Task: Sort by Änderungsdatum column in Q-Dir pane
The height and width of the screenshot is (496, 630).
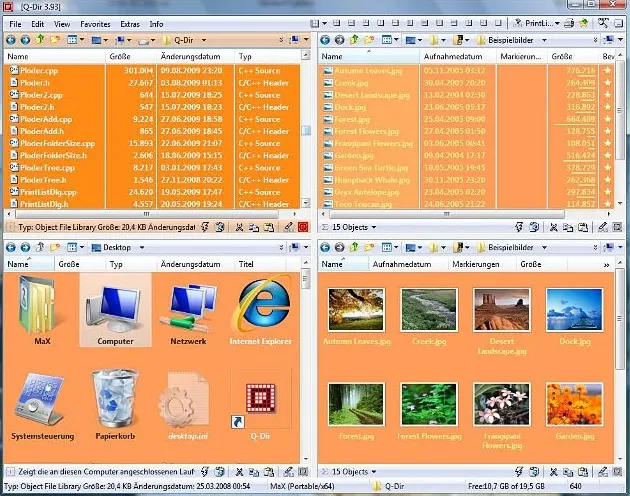Action: [x=195, y=56]
